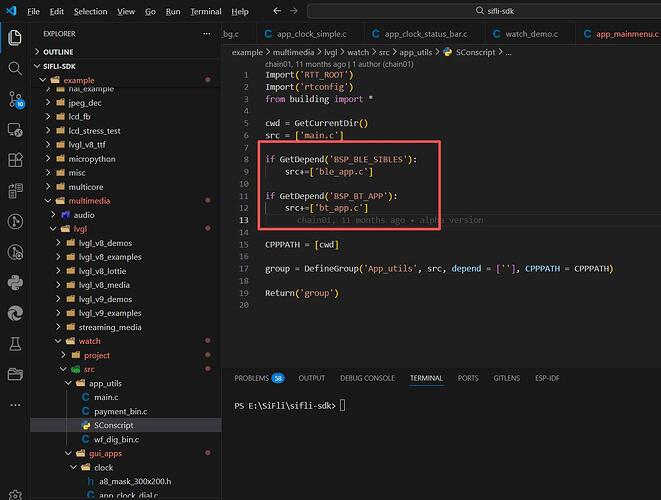Open Source Control with 10 badge
Viewport: 661px width, 500px height.
(15, 99)
